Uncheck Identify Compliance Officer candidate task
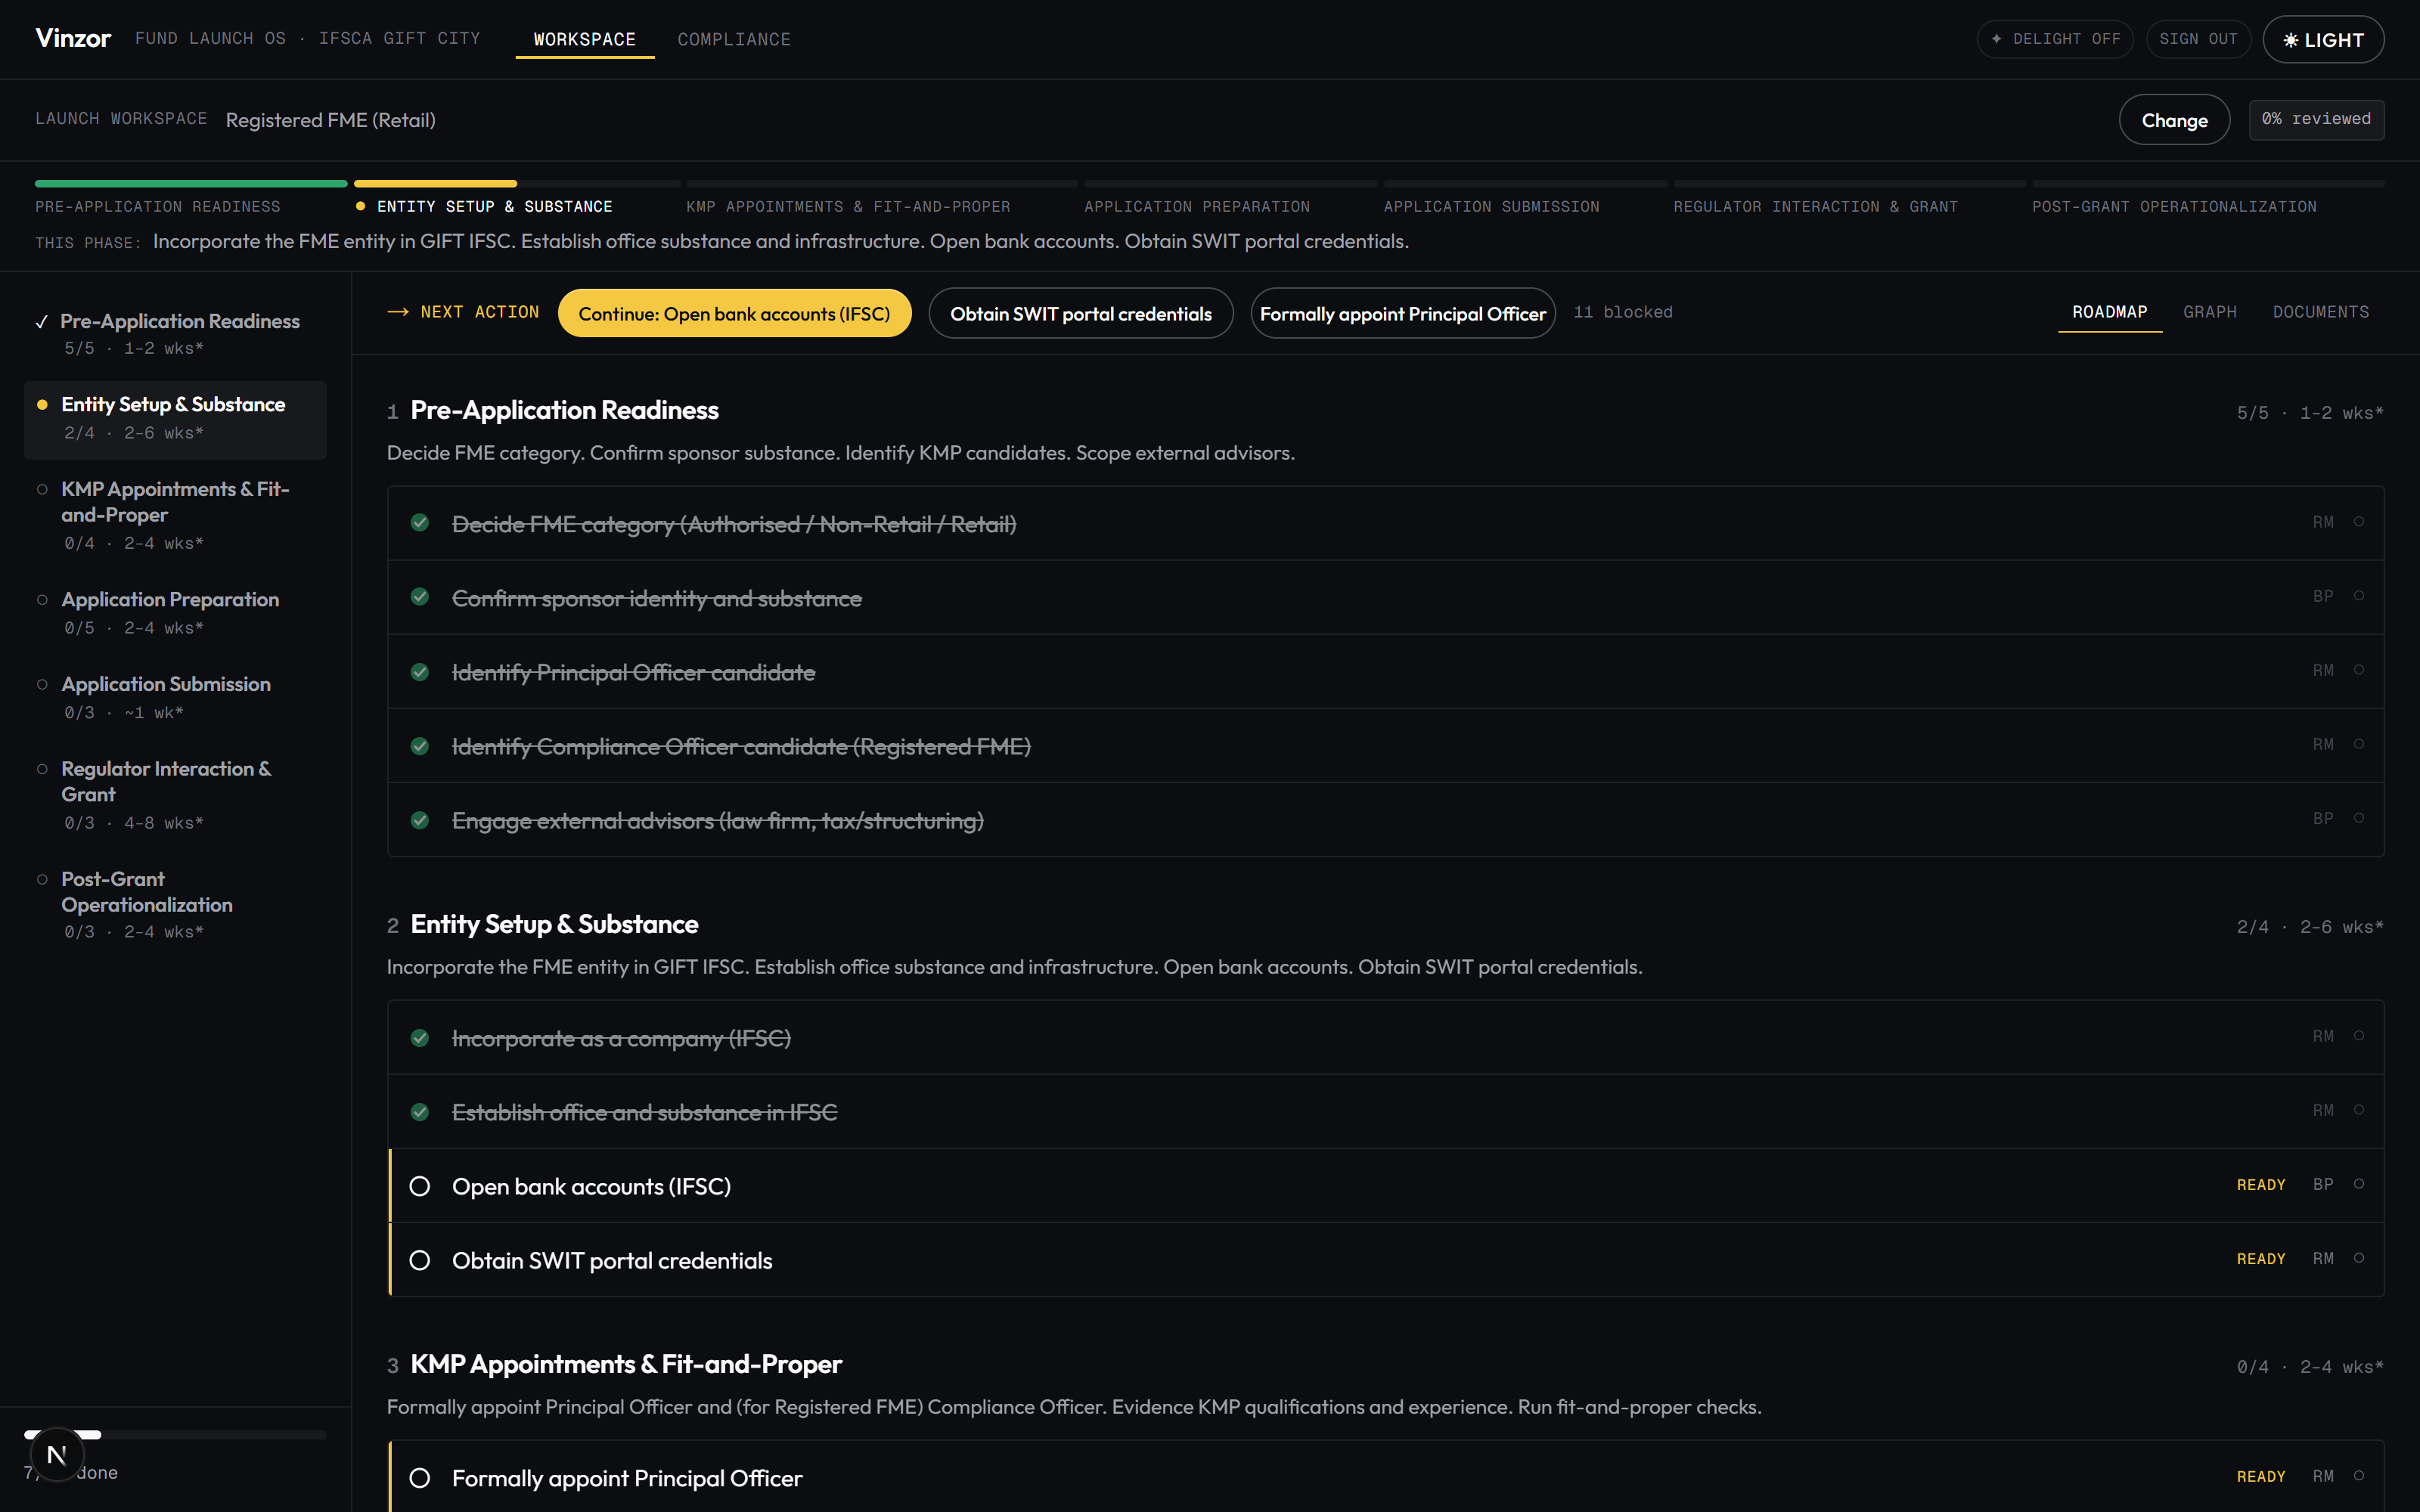This screenshot has height=1512, width=2420. 420,746
